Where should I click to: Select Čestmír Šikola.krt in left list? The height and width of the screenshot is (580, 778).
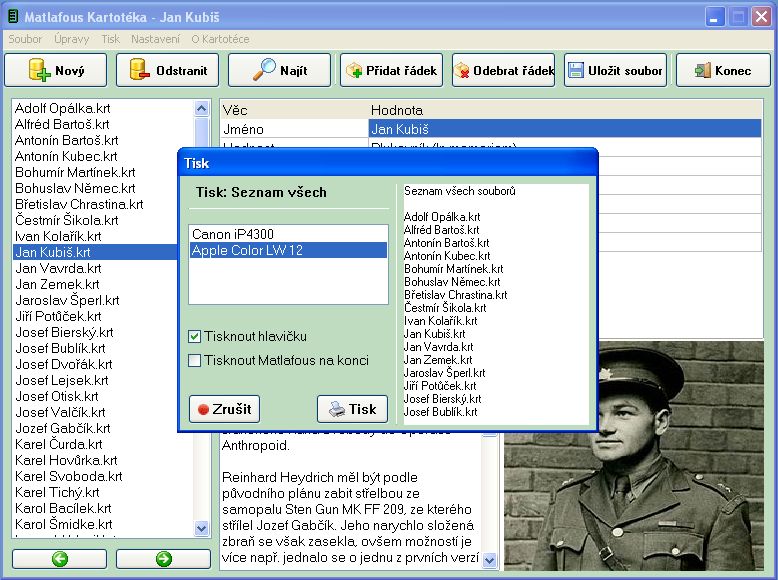(x=66, y=220)
